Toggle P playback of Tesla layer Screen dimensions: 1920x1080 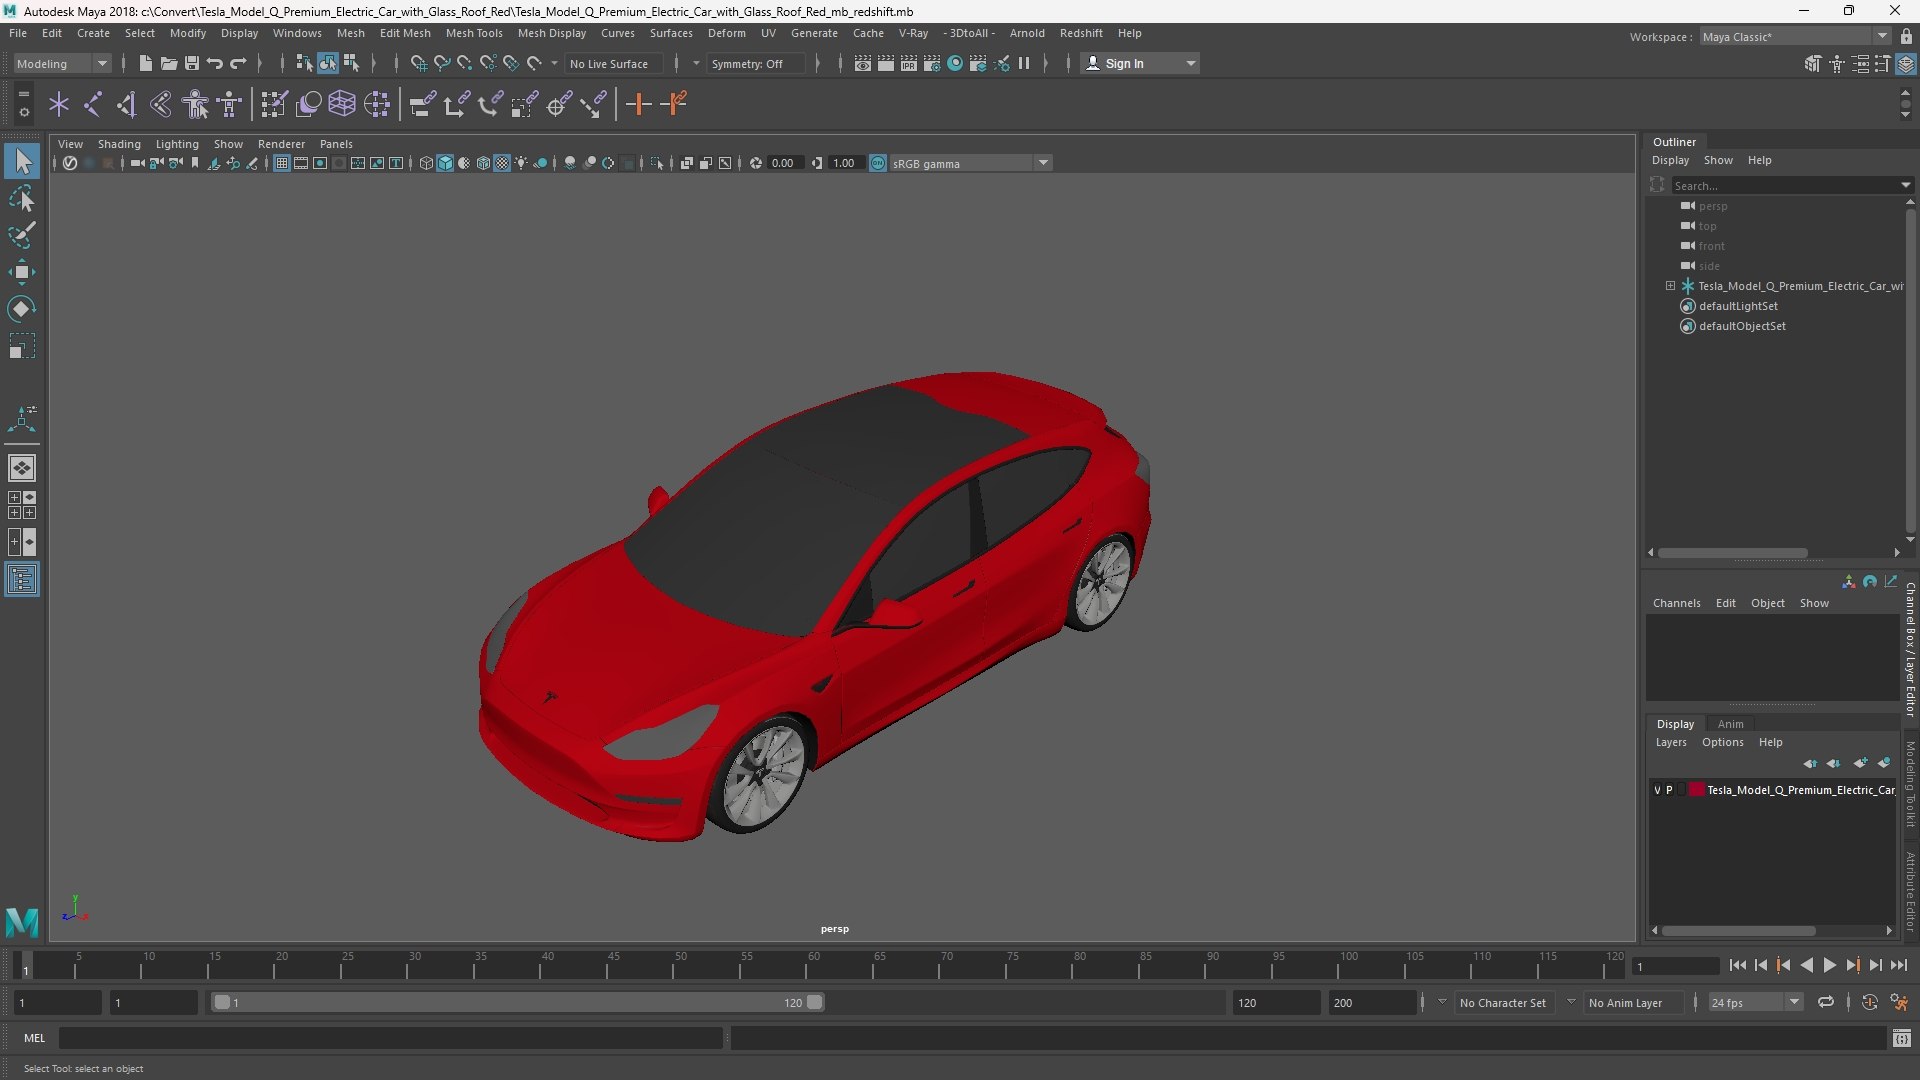[1669, 790]
